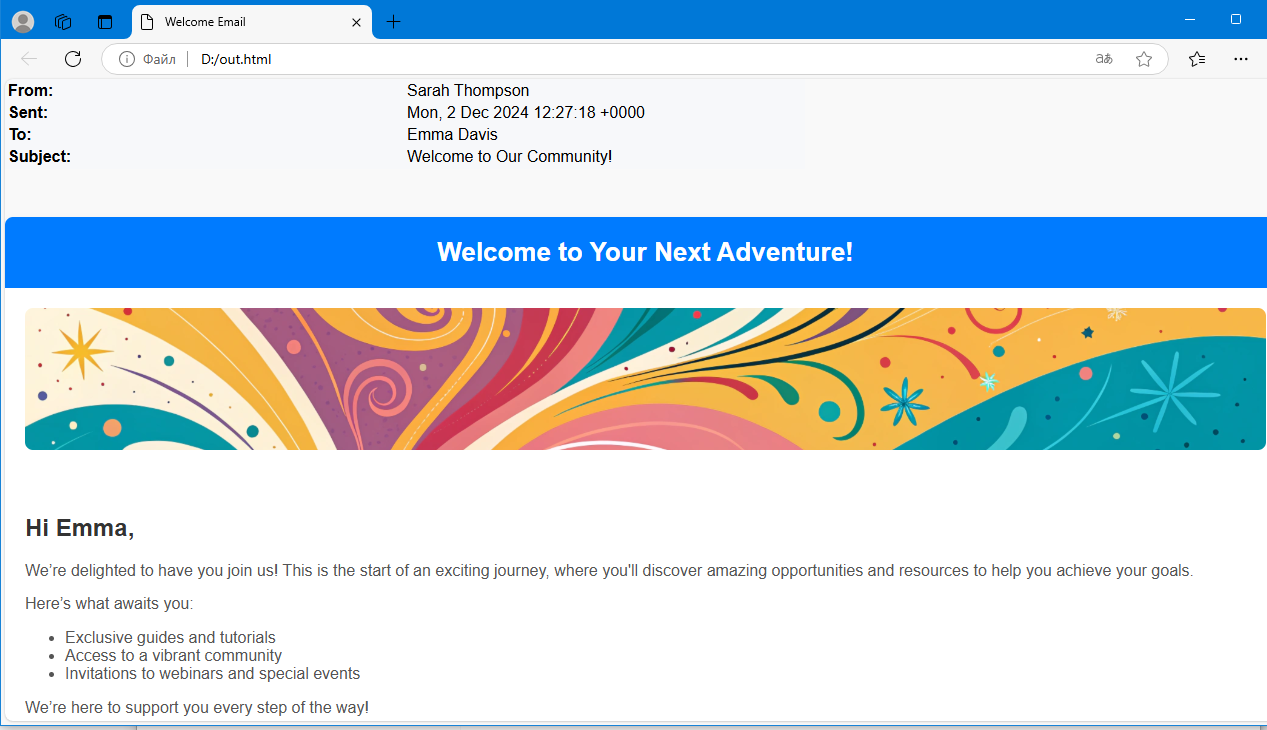Click the Exclusive guides and tutorials item
Screen dimensions: 1267x730
point(170,638)
